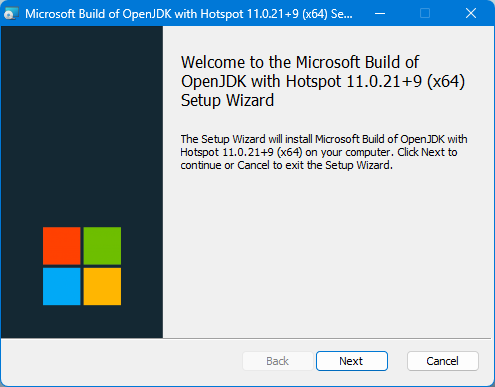Click the horizontal separator line above the buttons
The height and width of the screenshot is (387, 495).
[x=246, y=338]
